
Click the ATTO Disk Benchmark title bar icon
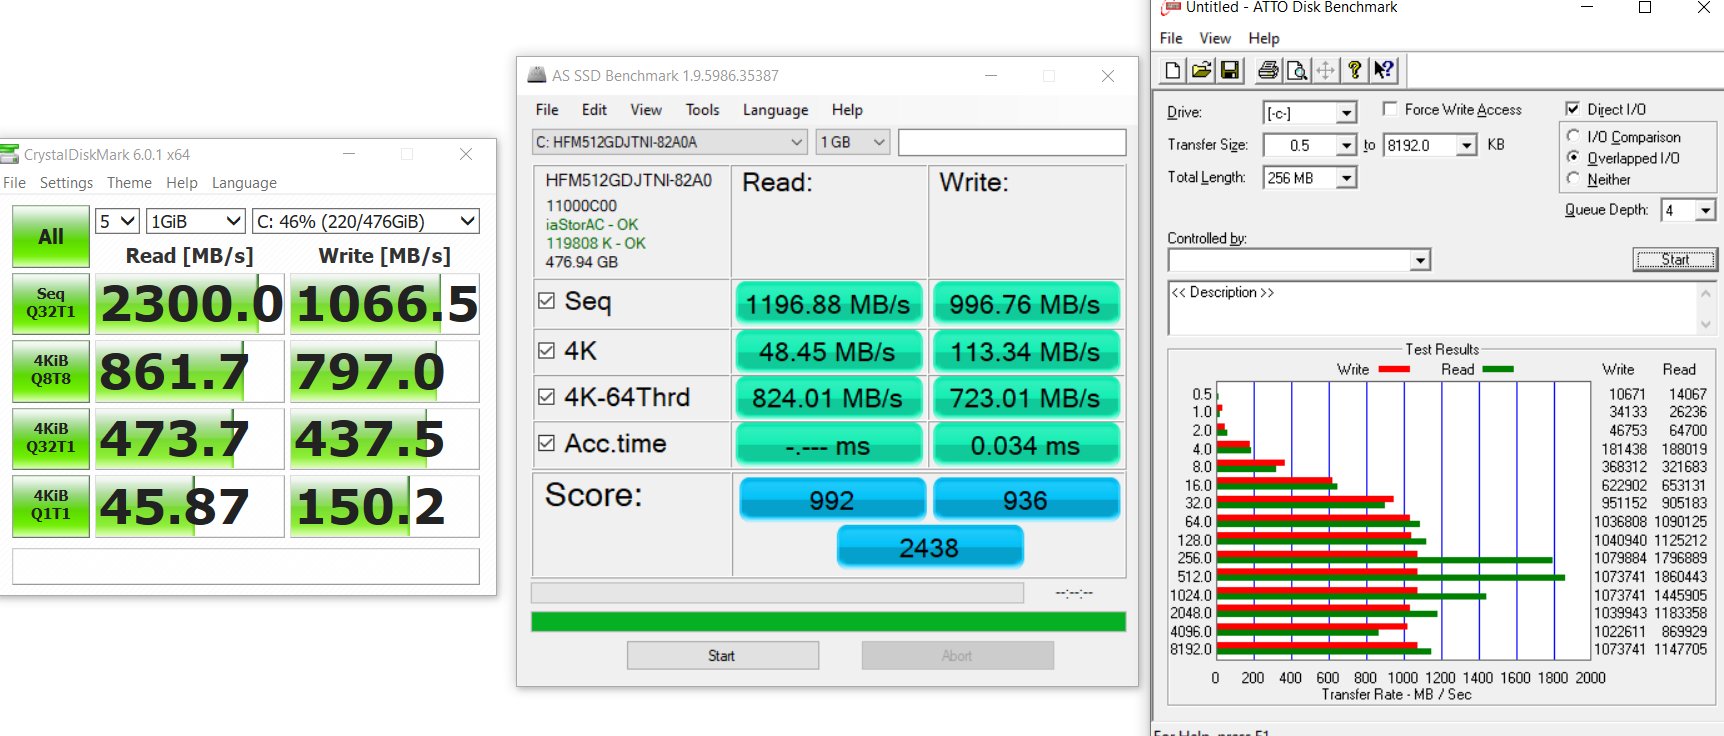[x=1171, y=7]
